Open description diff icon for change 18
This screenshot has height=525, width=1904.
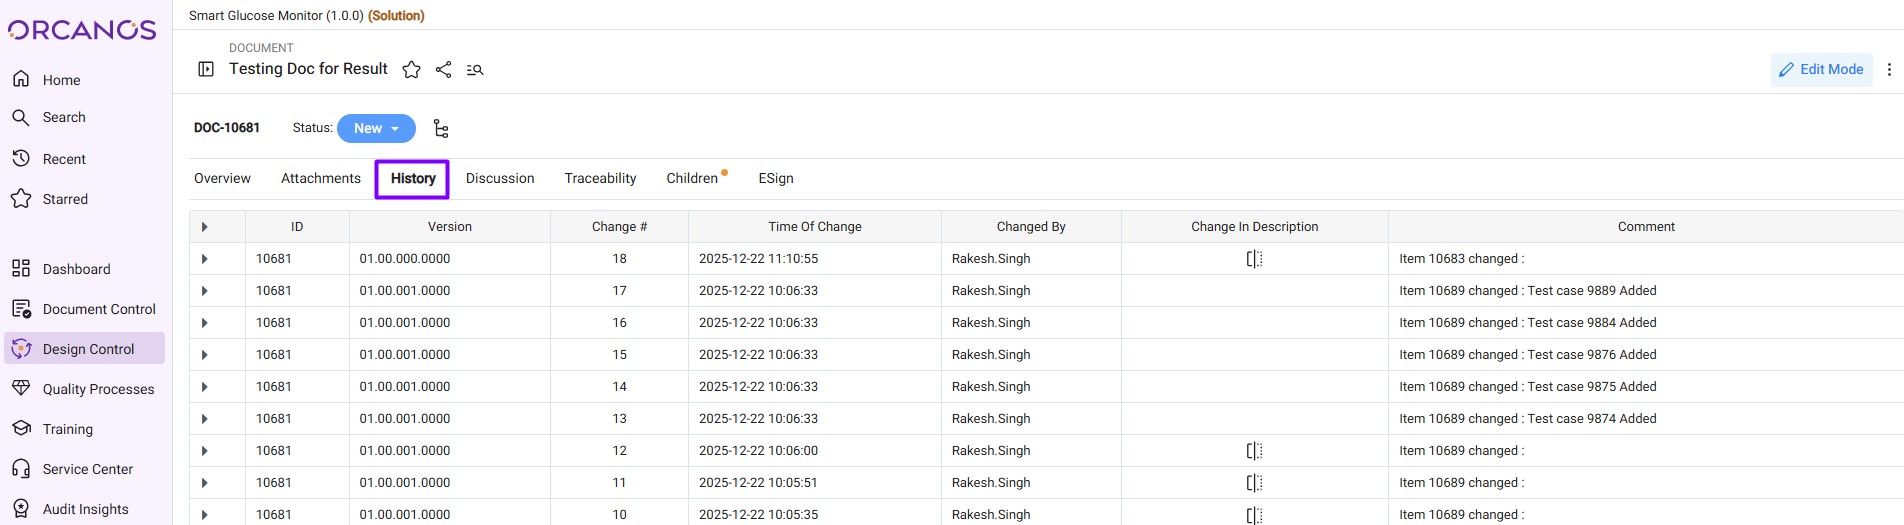1254,259
